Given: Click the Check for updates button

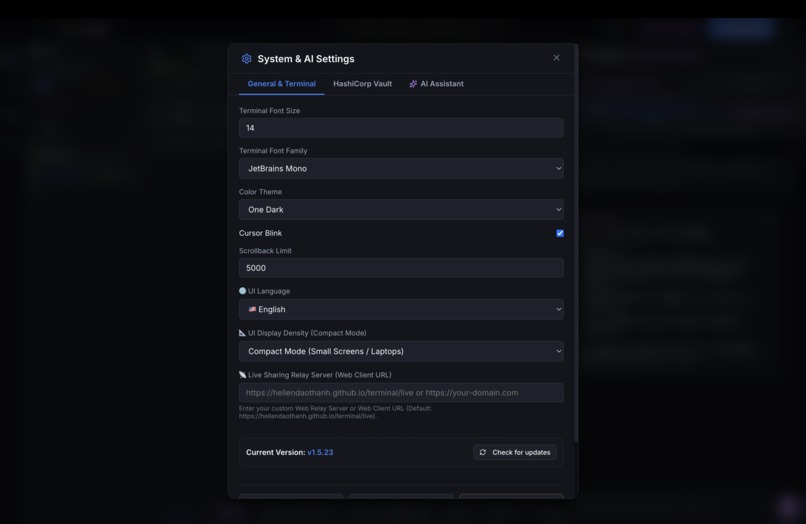Looking at the screenshot, I should [x=515, y=453].
